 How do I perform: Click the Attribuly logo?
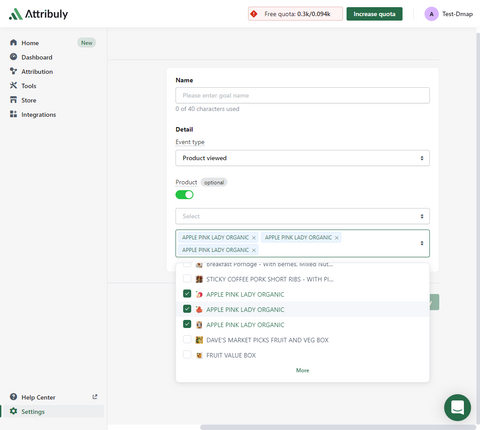click(38, 14)
